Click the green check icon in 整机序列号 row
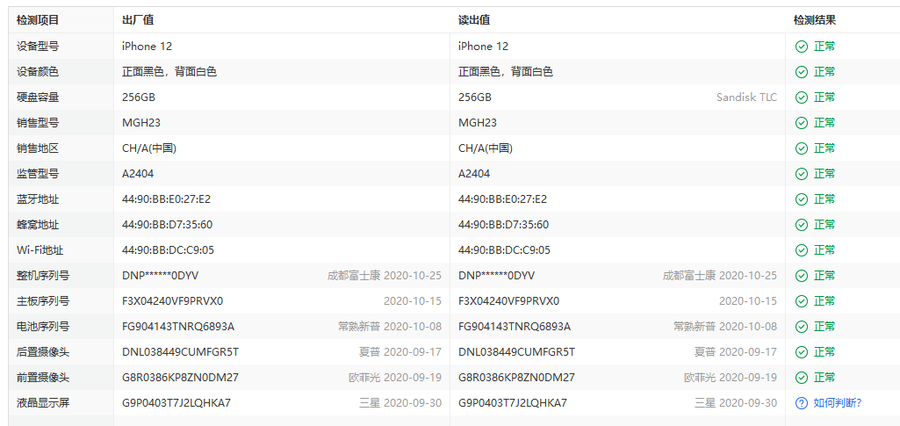The height and width of the screenshot is (426, 900). pos(801,276)
